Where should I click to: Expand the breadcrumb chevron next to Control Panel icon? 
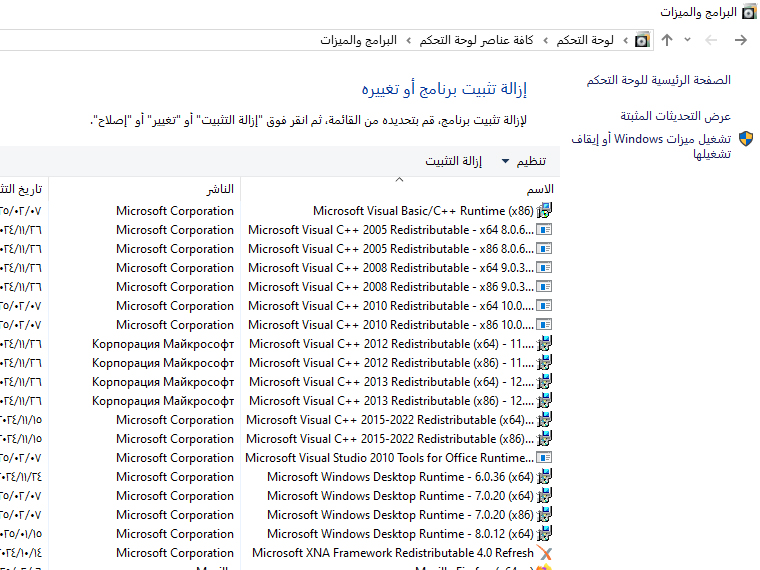pos(626,40)
